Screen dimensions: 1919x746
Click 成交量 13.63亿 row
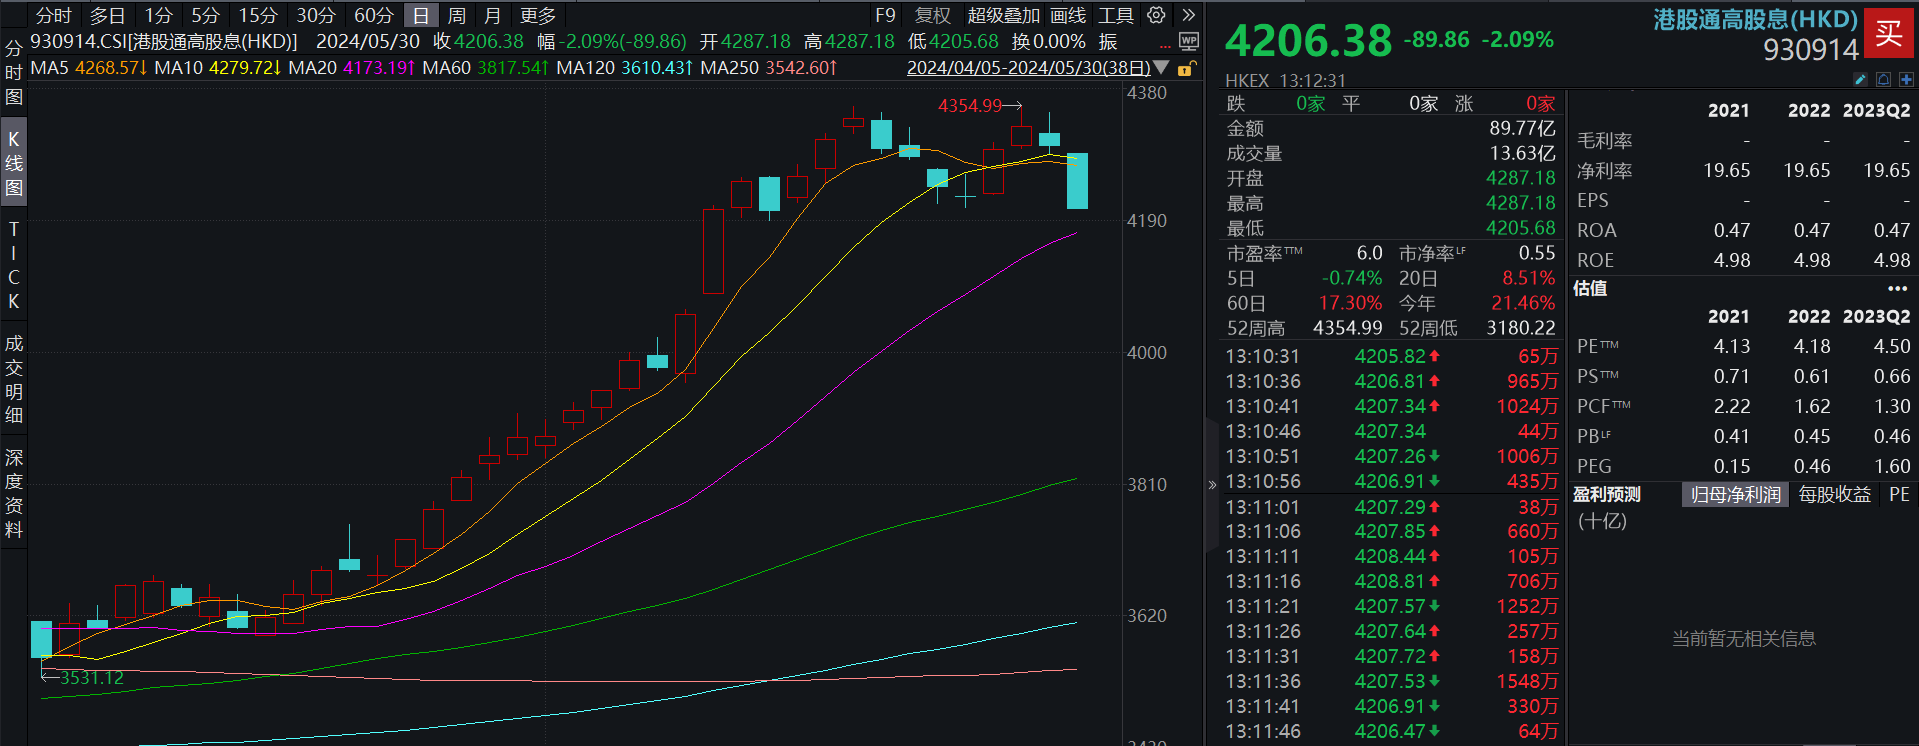[x=1391, y=153]
